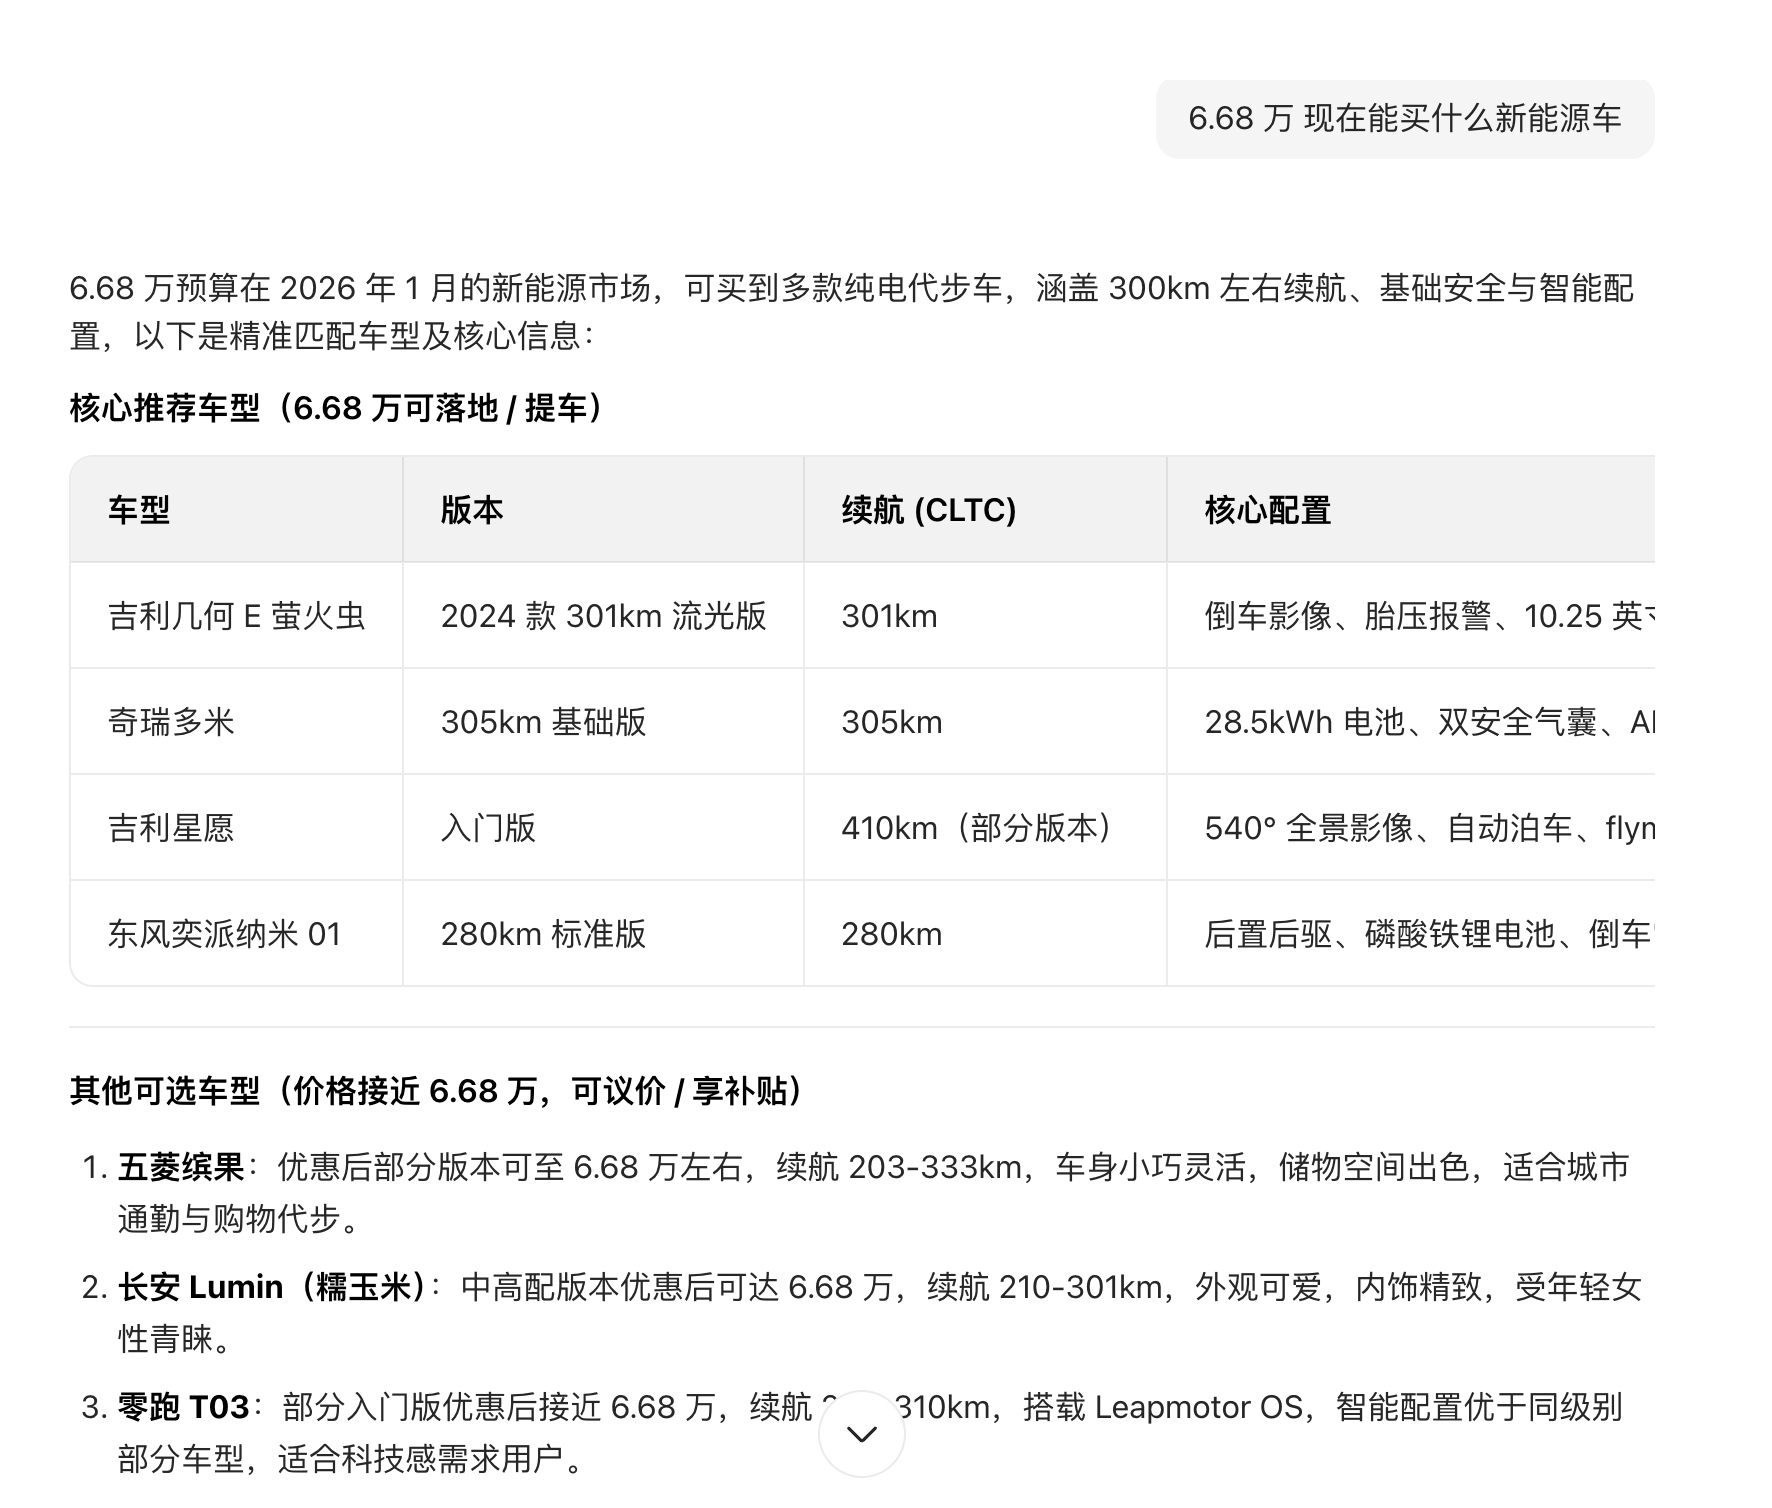Image resolution: width=1772 pixels, height=1508 pixels.
Task: Click the 后置后驱、磷酸铁锂电池 configuration cell
Action: (x=1411, y=934)
